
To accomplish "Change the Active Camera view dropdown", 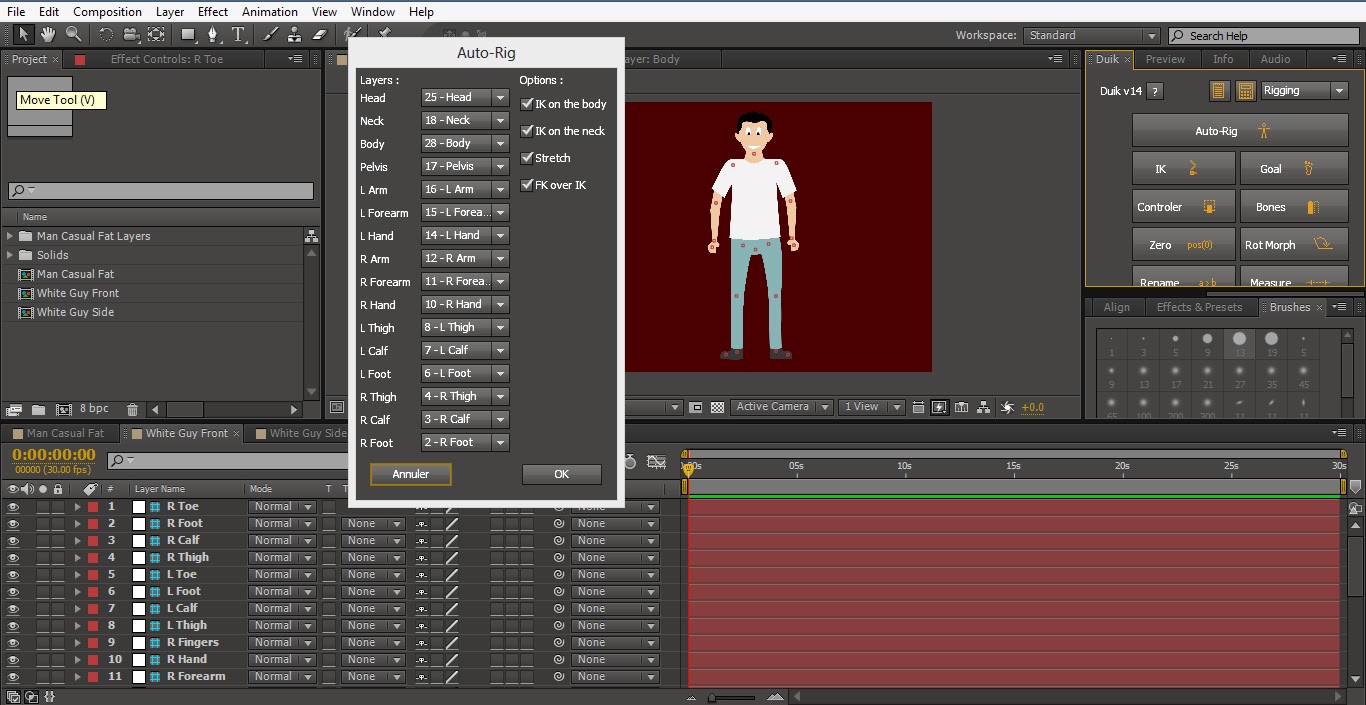I will [x=781, y=407].
